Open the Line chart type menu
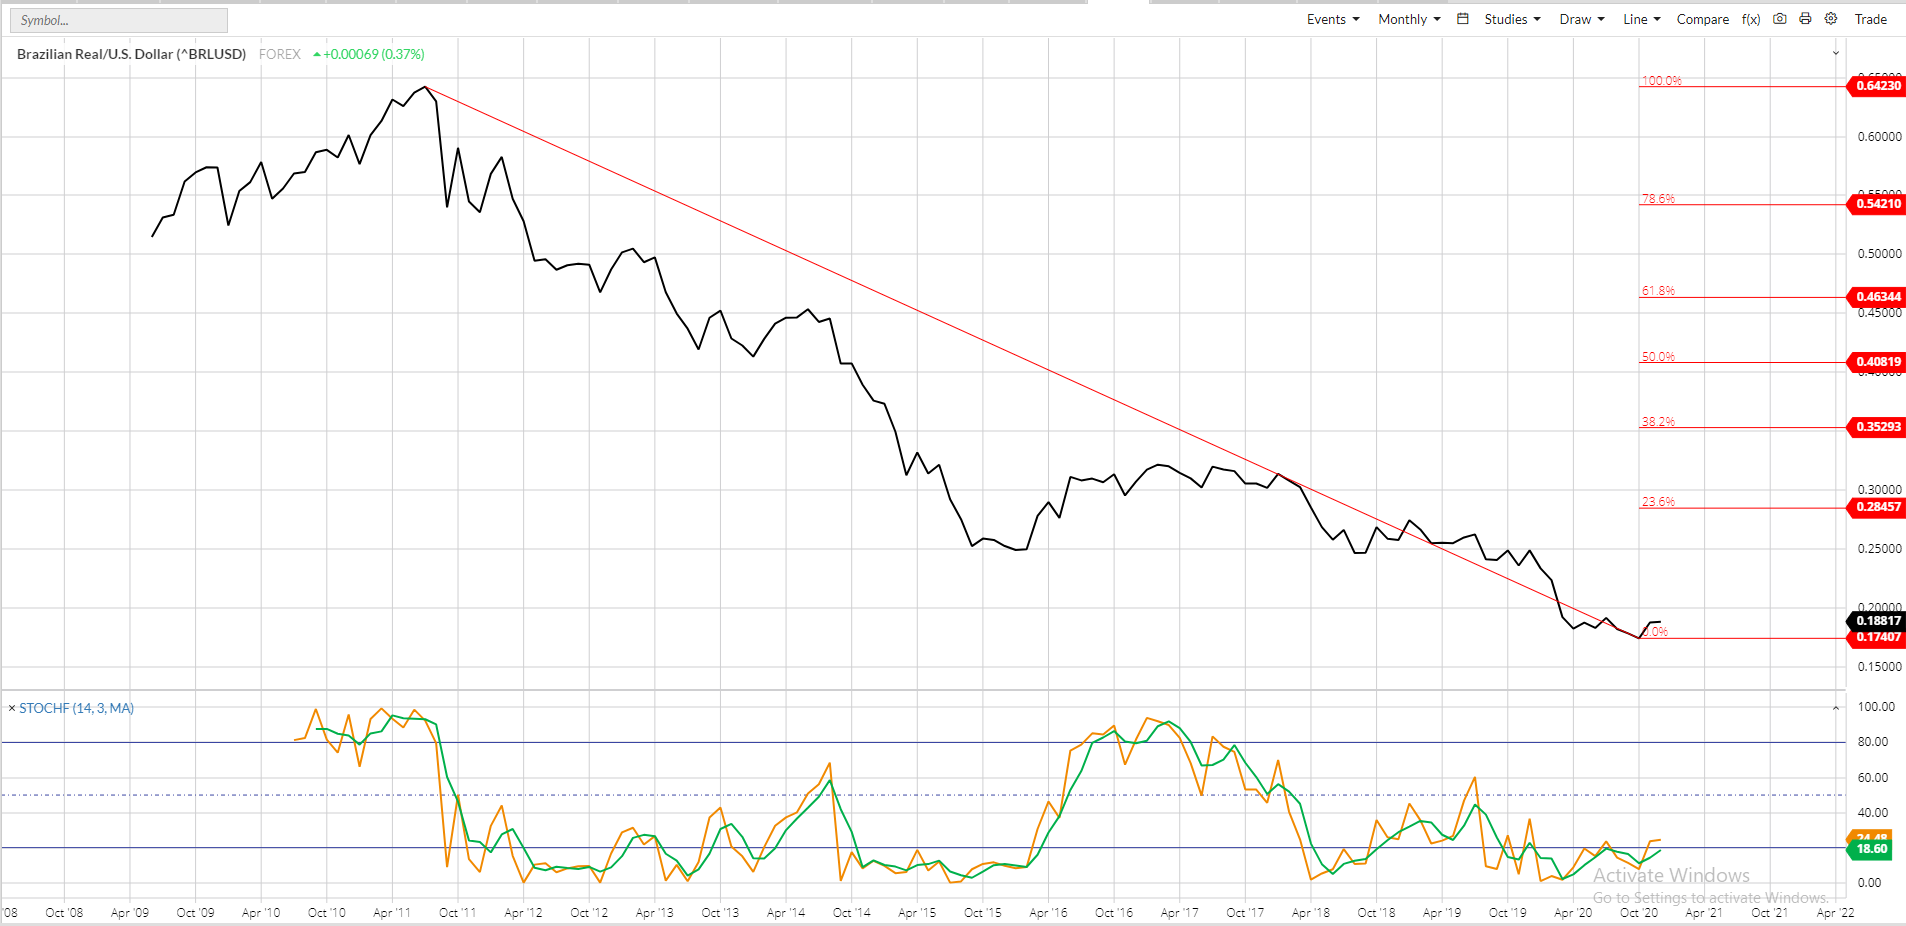 pyautogui.click(x=1641, y=20)
